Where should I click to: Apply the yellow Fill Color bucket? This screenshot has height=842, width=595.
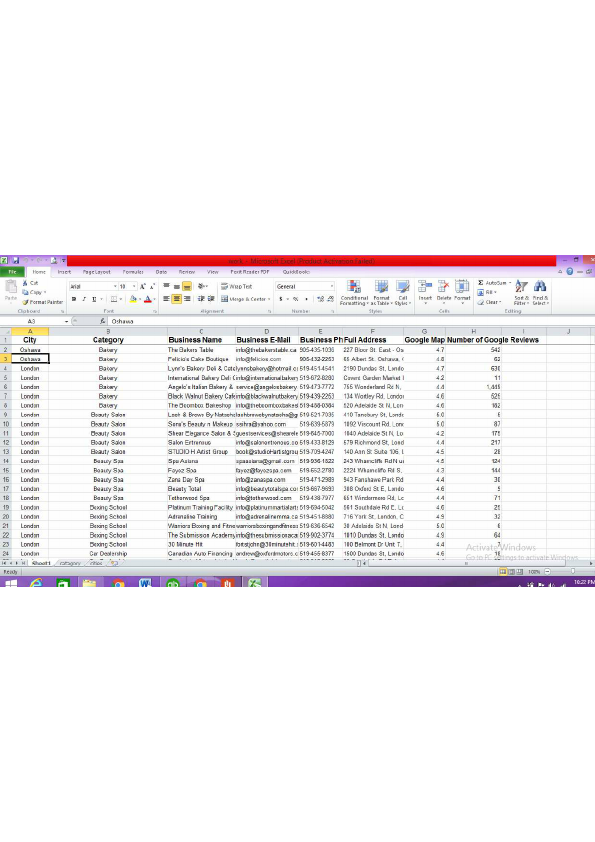pos(133,299)
